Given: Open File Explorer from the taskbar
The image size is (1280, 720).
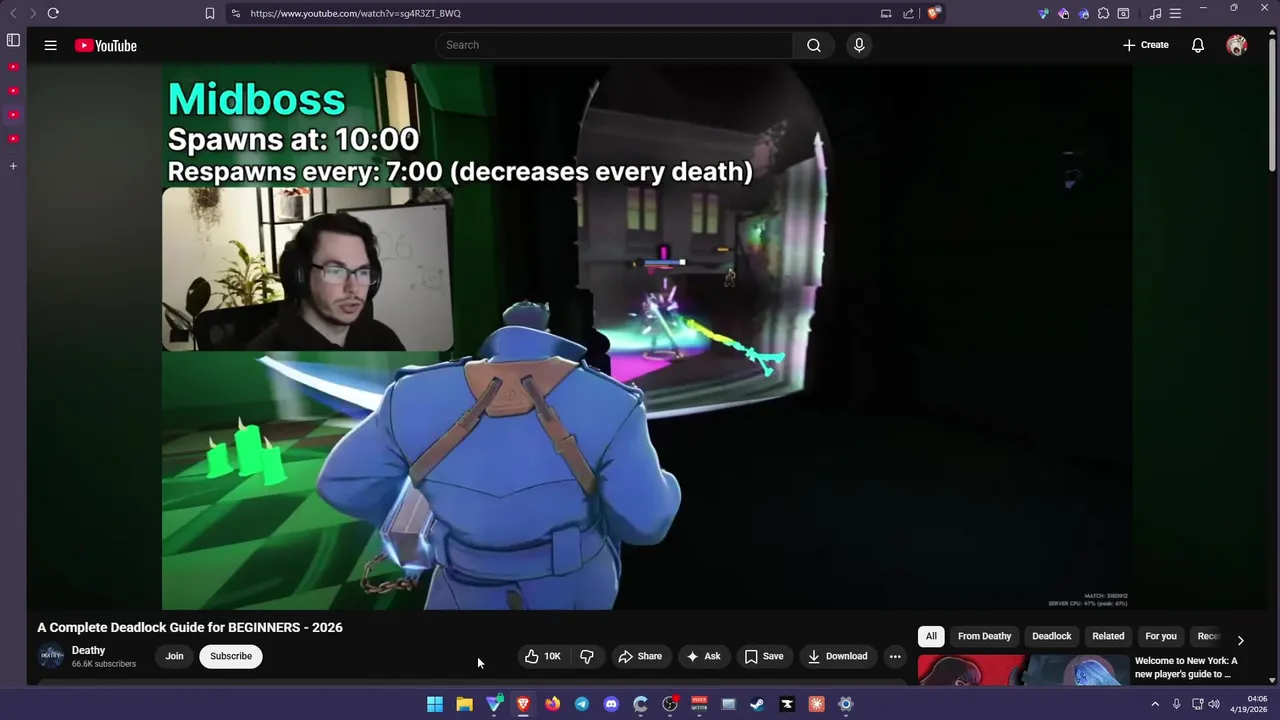Looking at the screenshot, I should [x=464, y=704].
